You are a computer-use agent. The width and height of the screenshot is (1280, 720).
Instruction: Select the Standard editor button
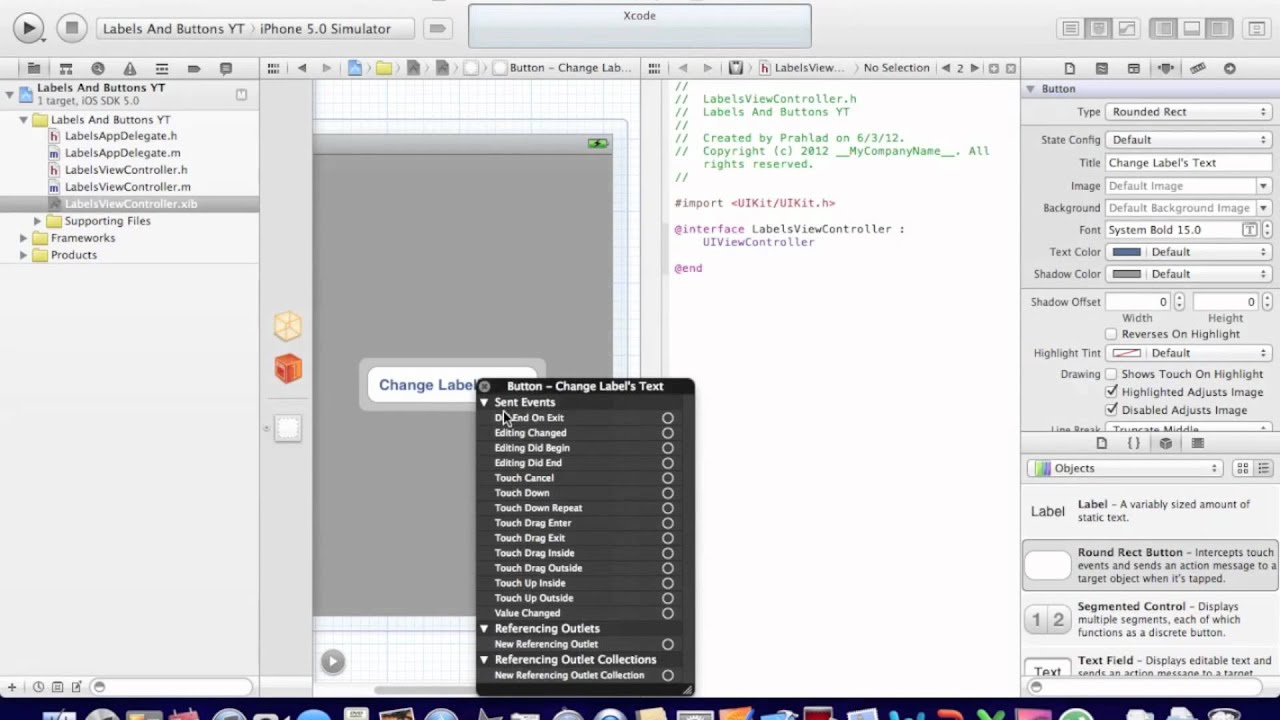coord(1070,29)
